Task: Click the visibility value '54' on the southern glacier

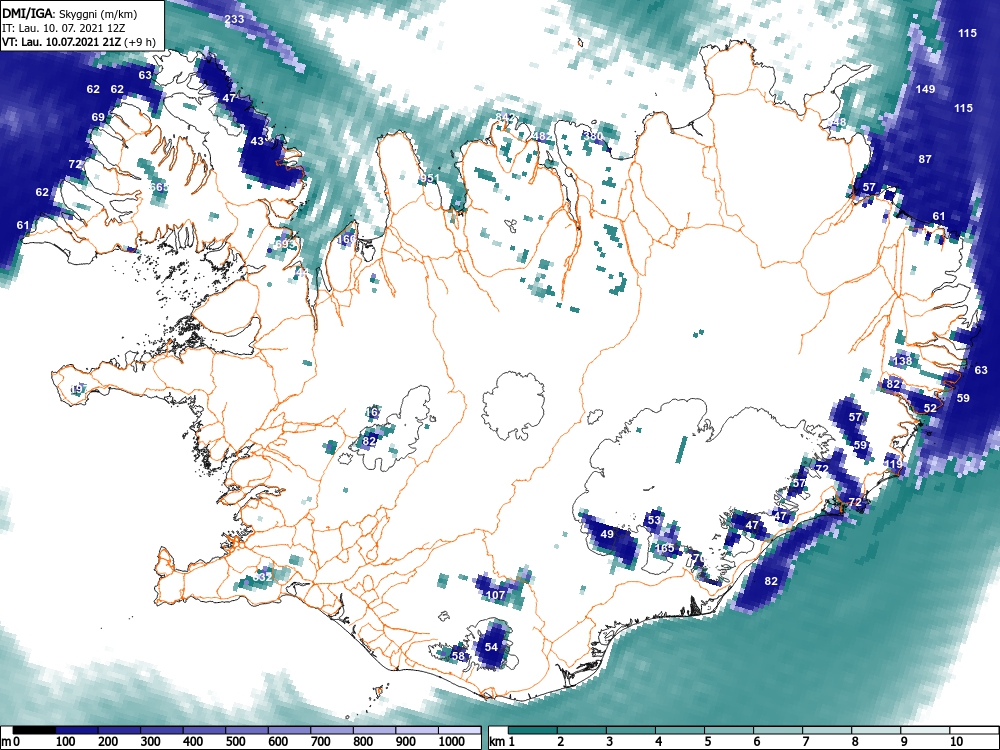Action: click(491, 647)
